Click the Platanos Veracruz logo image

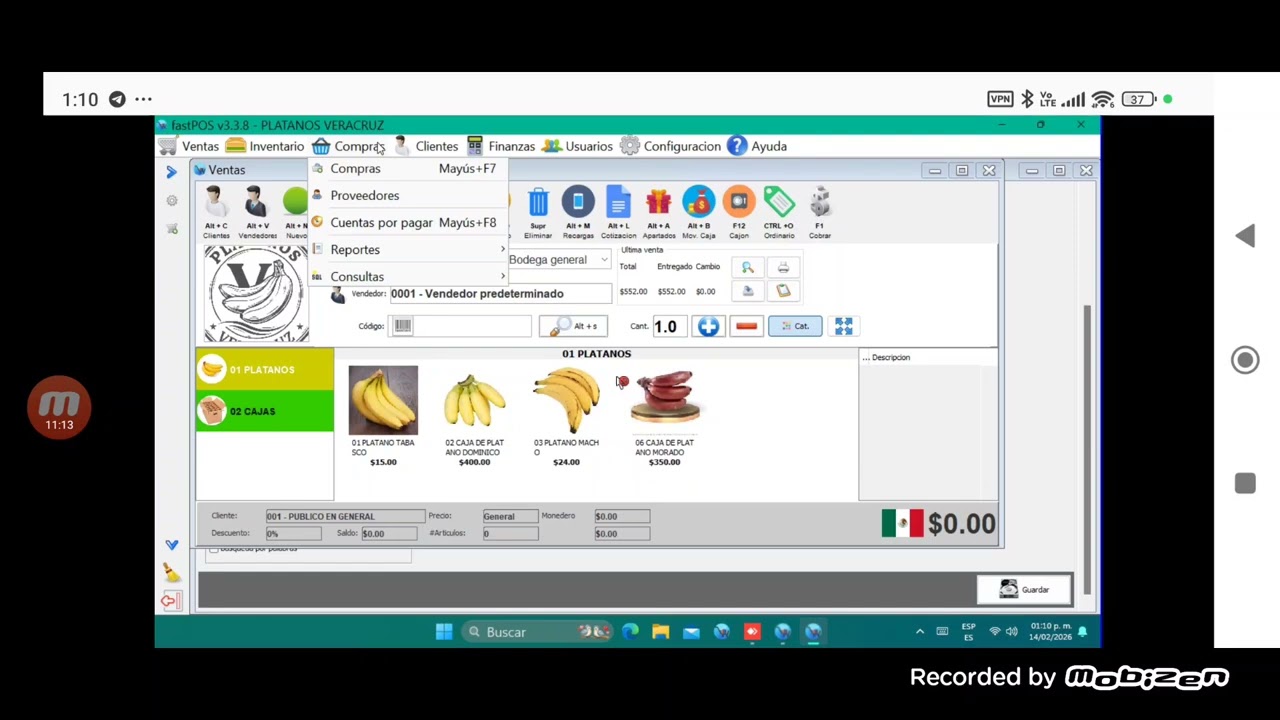256,294
